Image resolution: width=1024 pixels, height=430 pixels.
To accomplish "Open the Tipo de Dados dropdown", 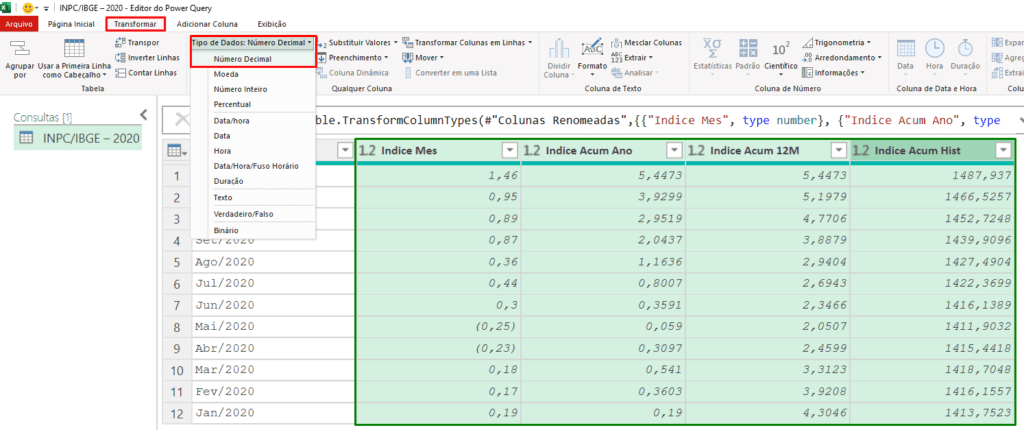I will 253,42.
